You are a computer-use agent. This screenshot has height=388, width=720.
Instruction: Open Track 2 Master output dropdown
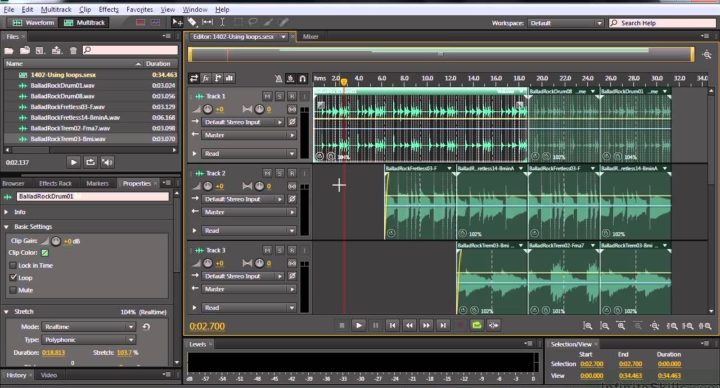pyautogui.click(x=248, y=212)
